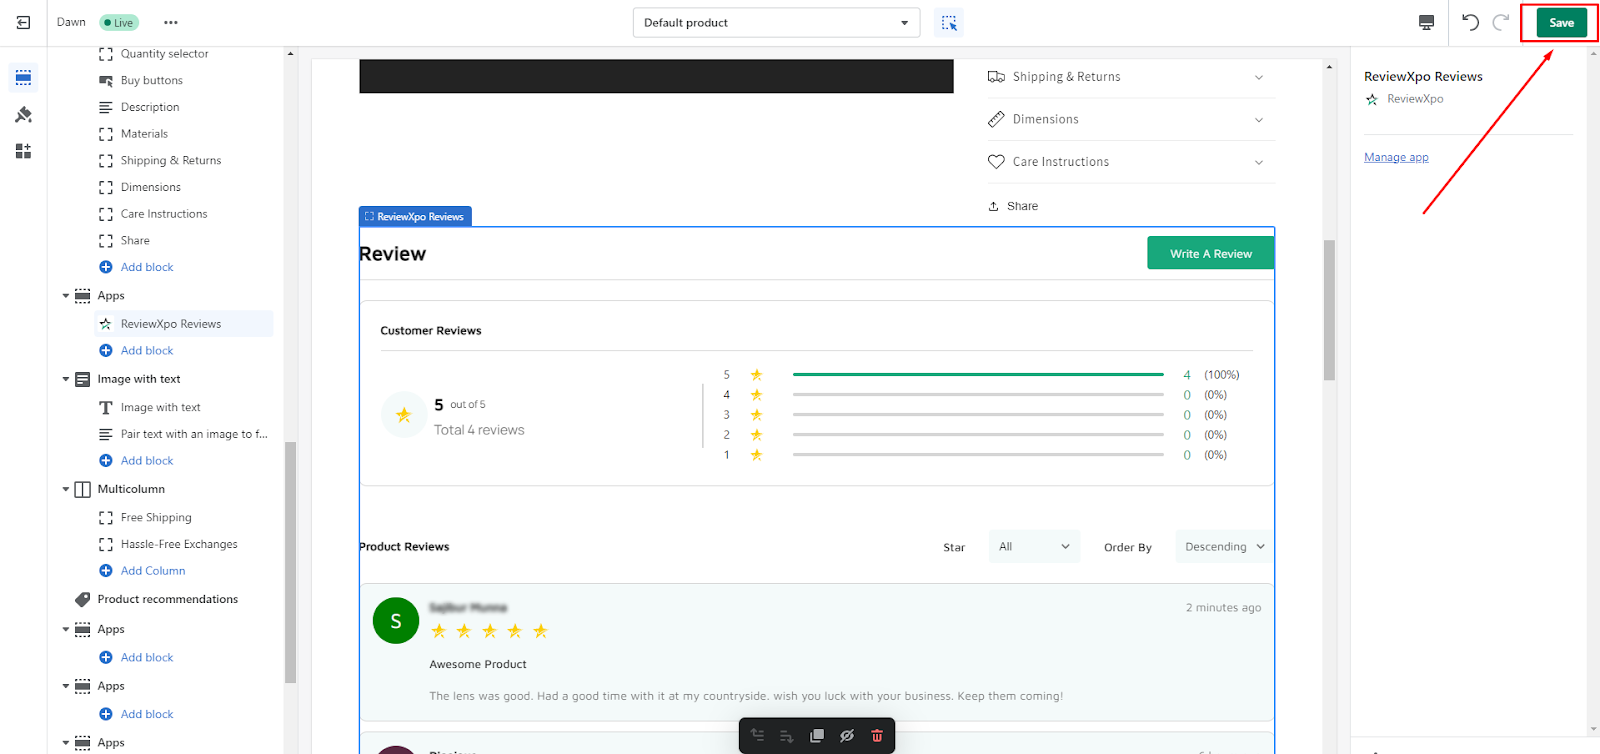1600x754 pixels.
Task: Click the Live status badge
Action: [x=118, y=22]
